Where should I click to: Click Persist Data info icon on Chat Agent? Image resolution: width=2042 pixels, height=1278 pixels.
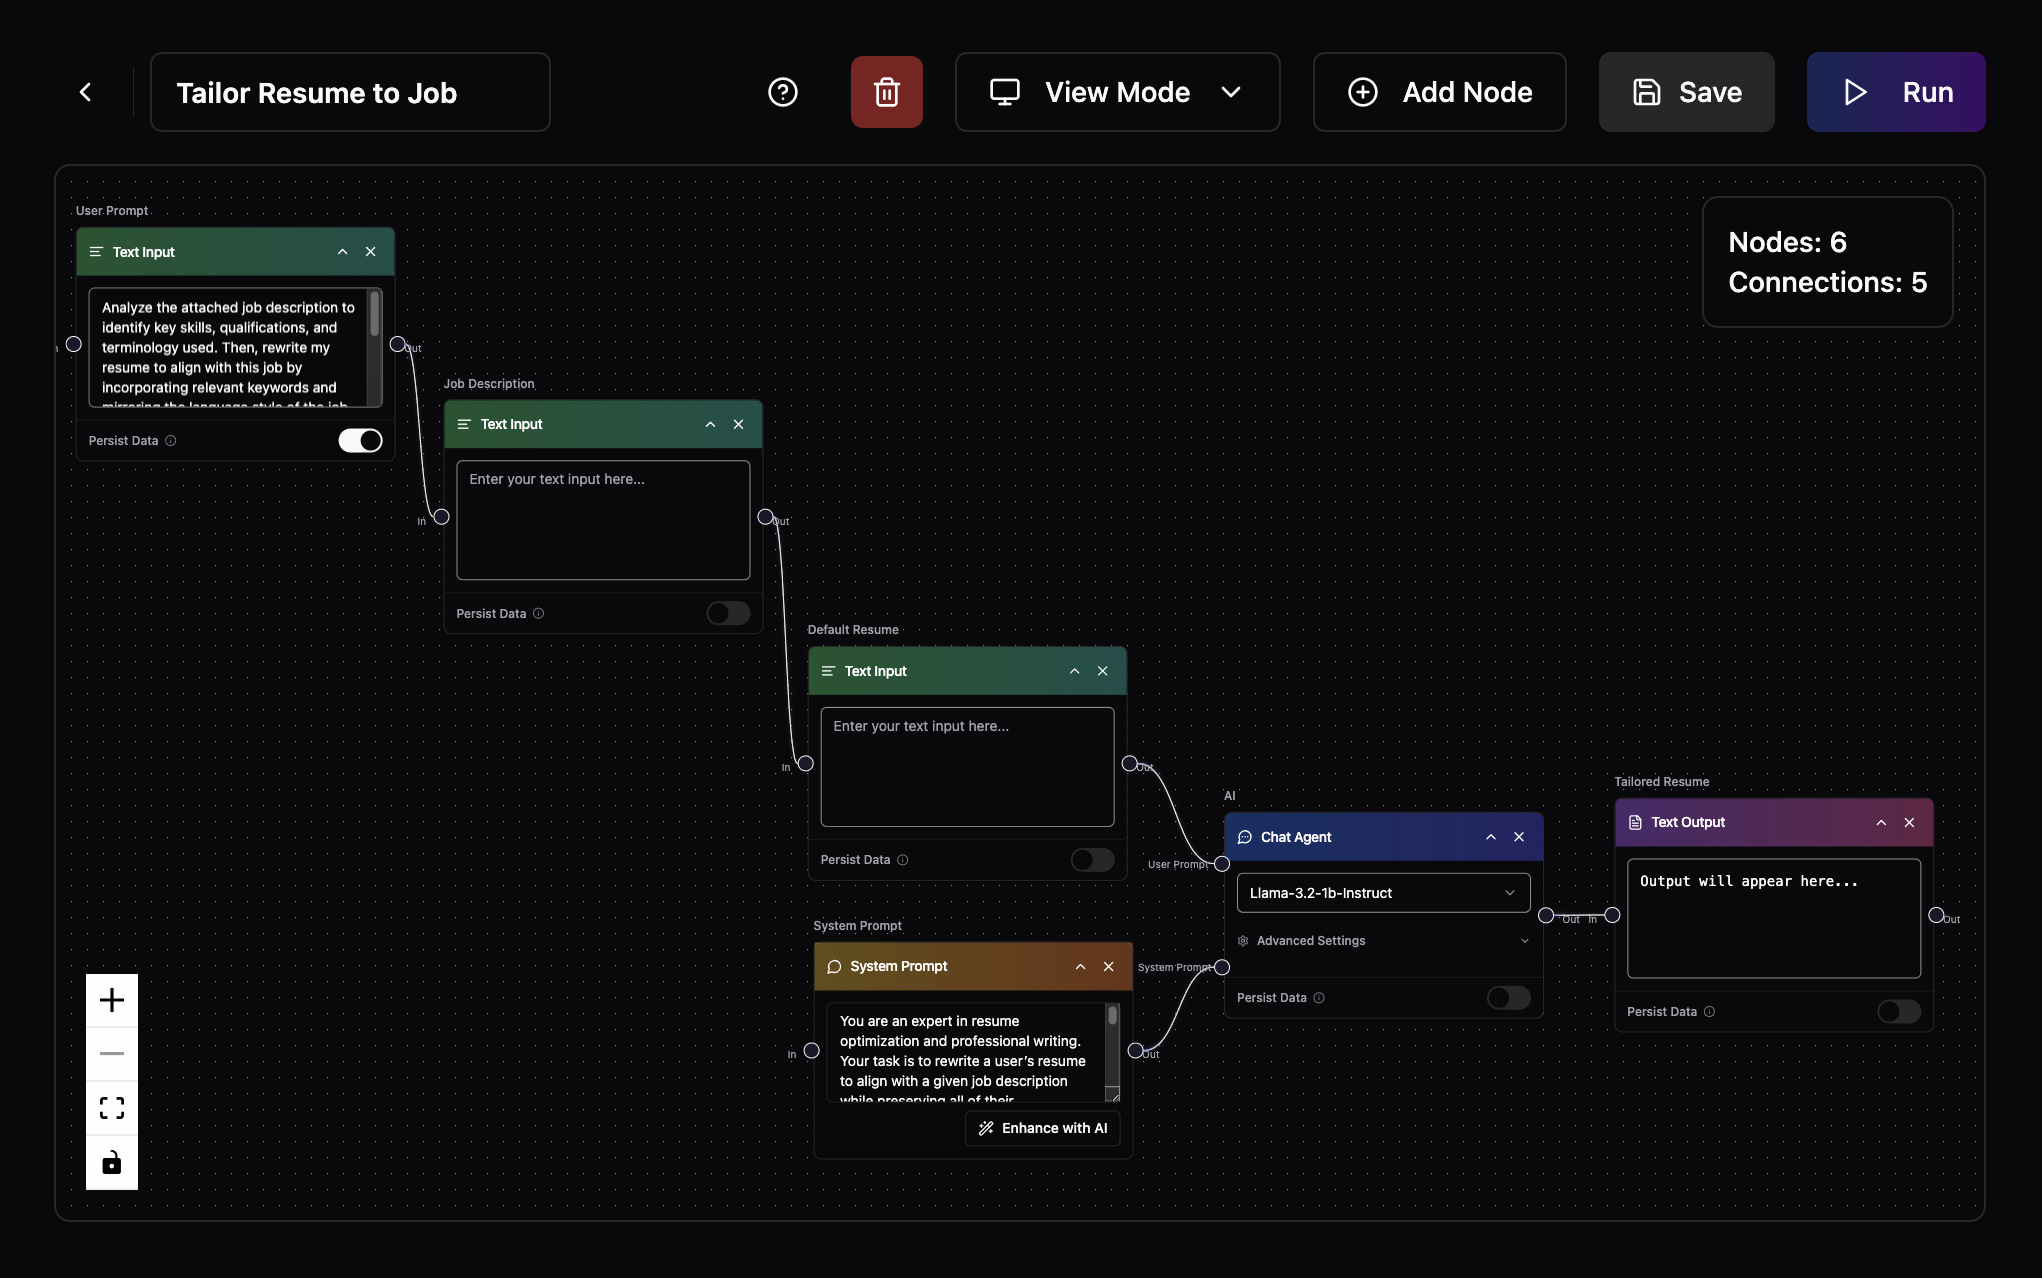[1319, 998]
